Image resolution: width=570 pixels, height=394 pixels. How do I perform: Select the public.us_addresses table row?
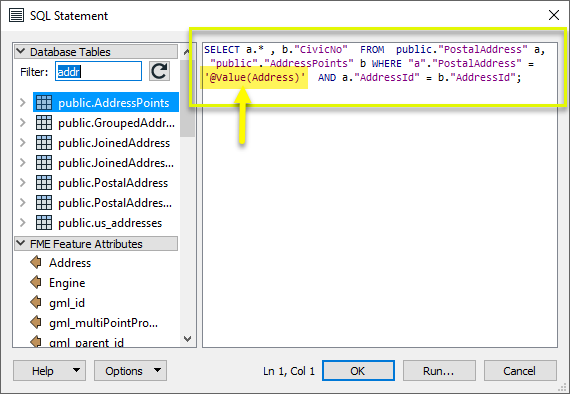coord(106,222)
